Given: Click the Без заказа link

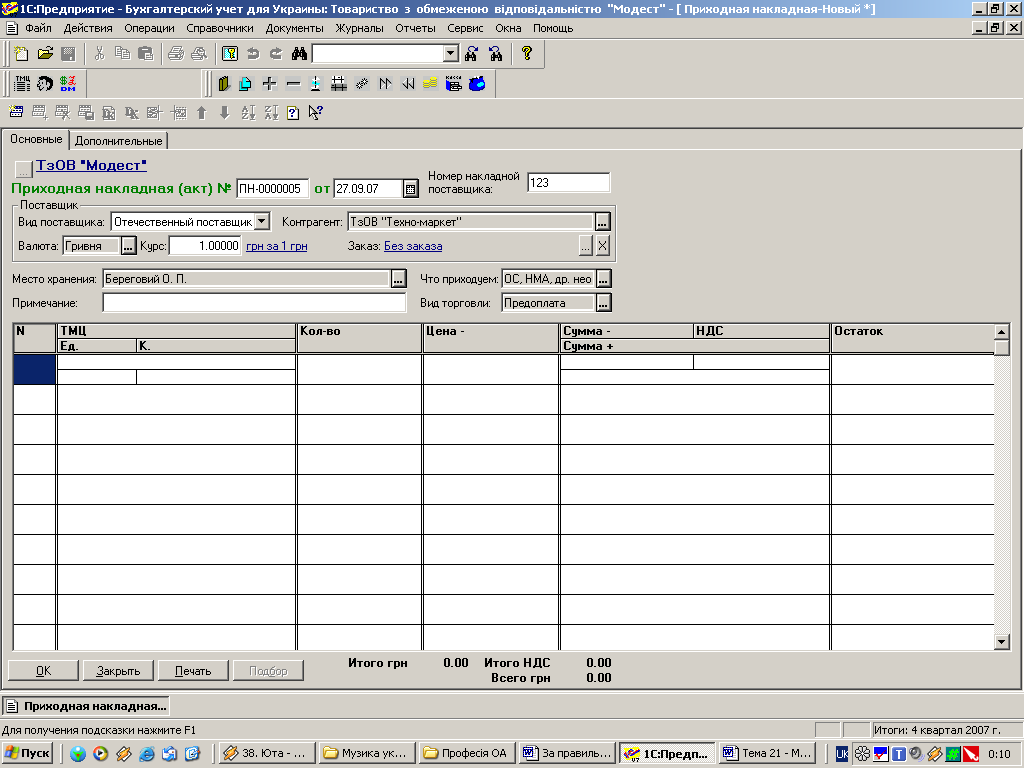Looking at the screenshot, I should (x=413, y=246).
